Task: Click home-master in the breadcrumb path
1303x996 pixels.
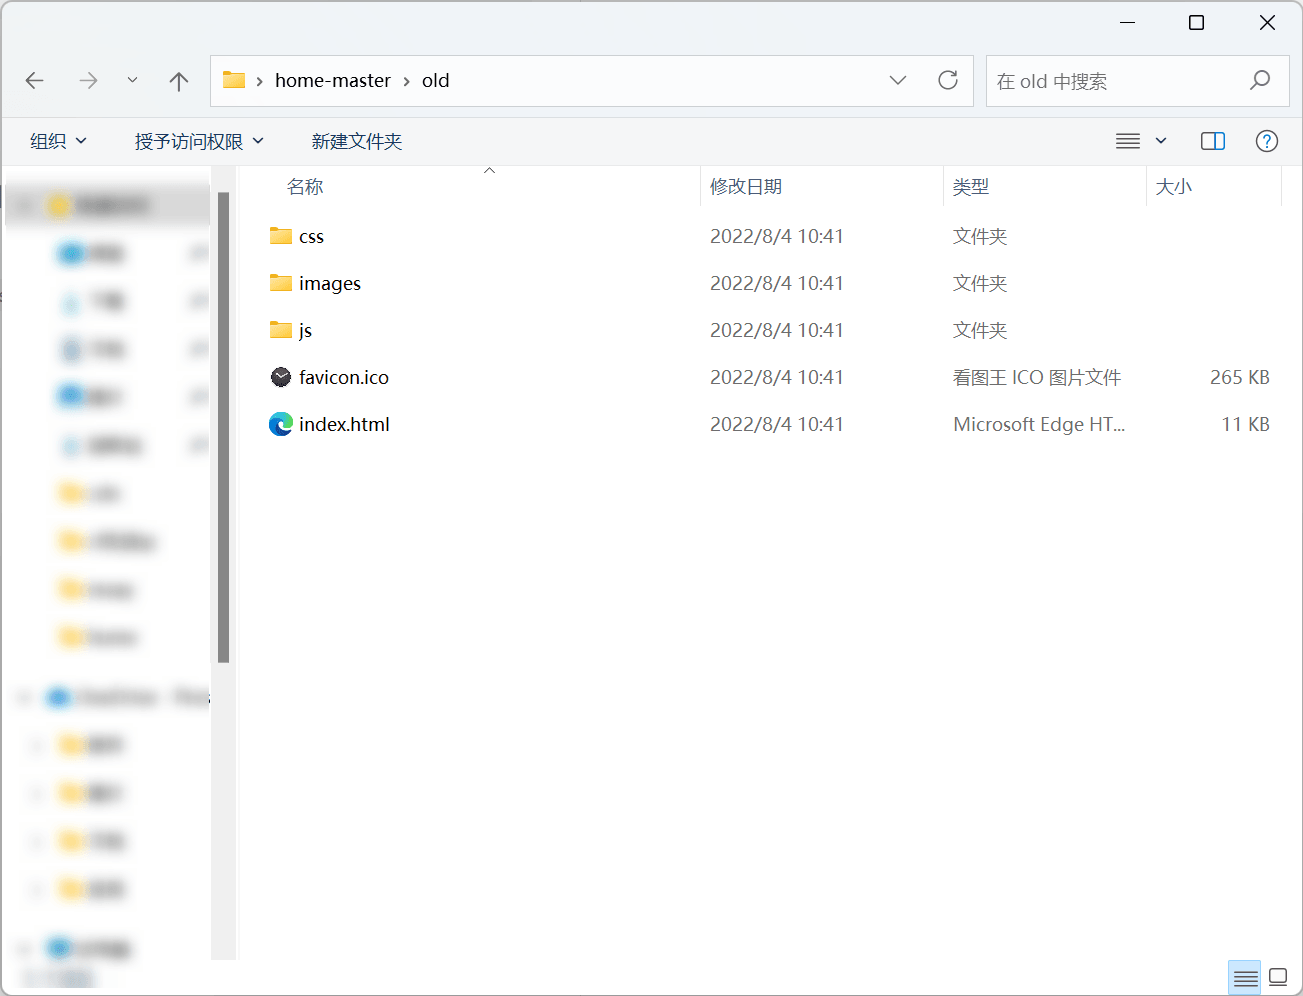Action: [x=332, y=81]
